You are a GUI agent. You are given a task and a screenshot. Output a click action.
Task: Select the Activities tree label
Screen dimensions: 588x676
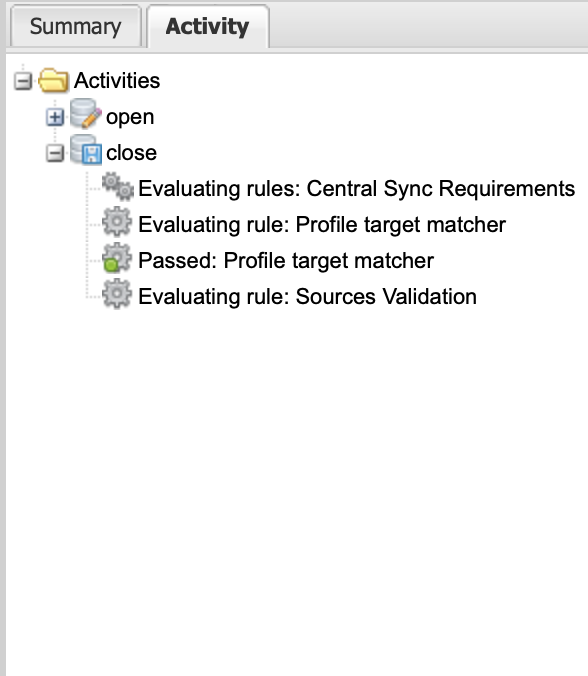117,81
